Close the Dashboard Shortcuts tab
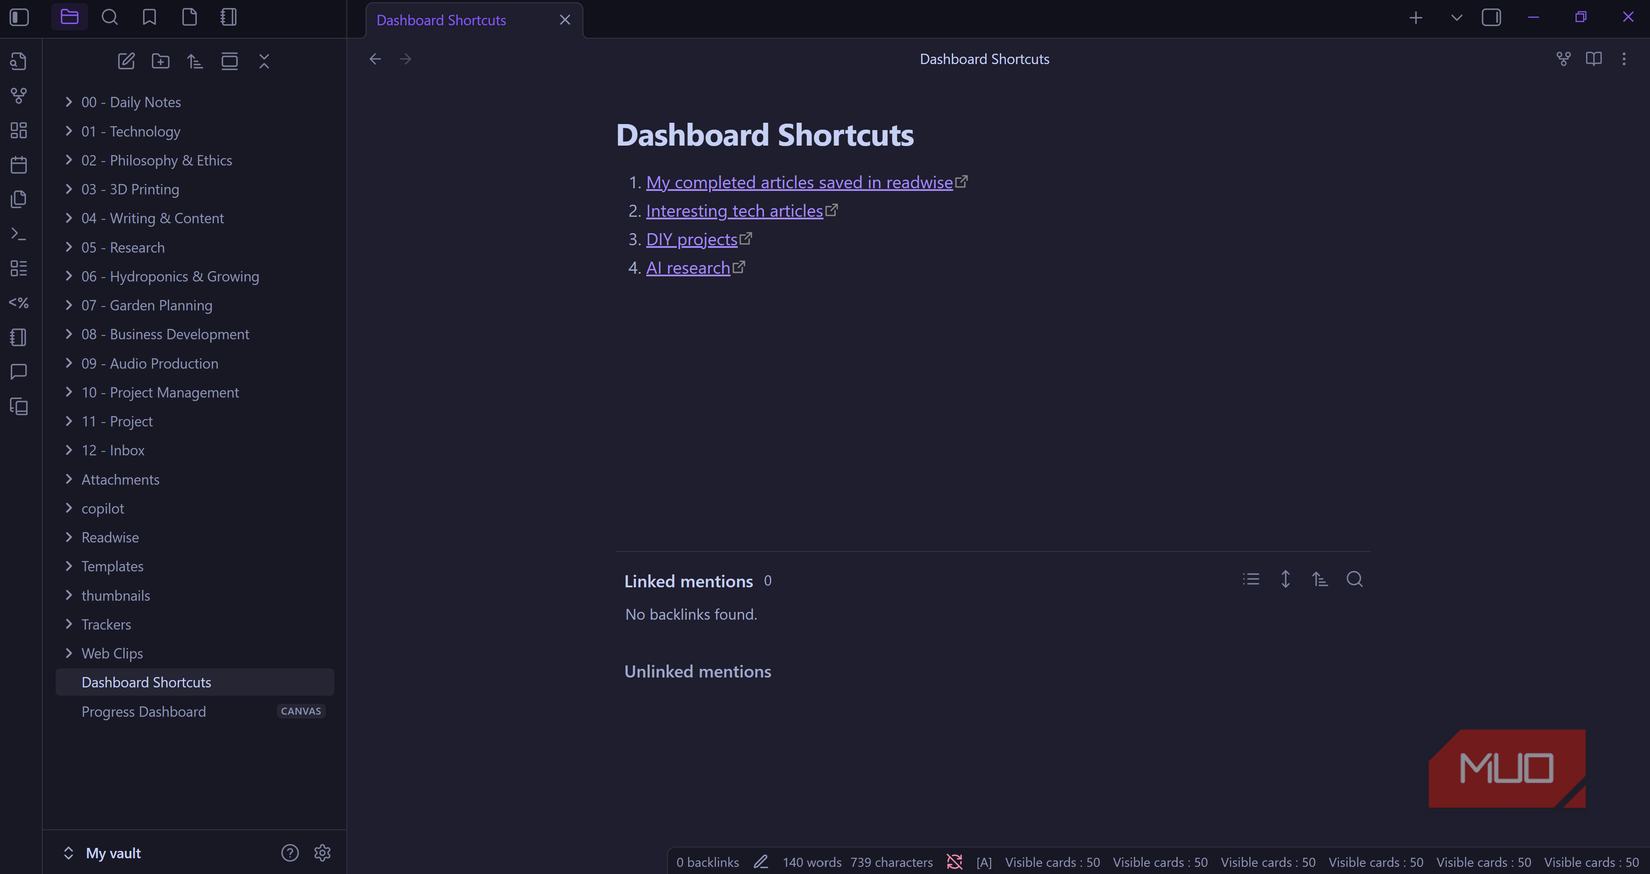The height and width of the screenshot is (874, 1650). (x=565, y=20)
